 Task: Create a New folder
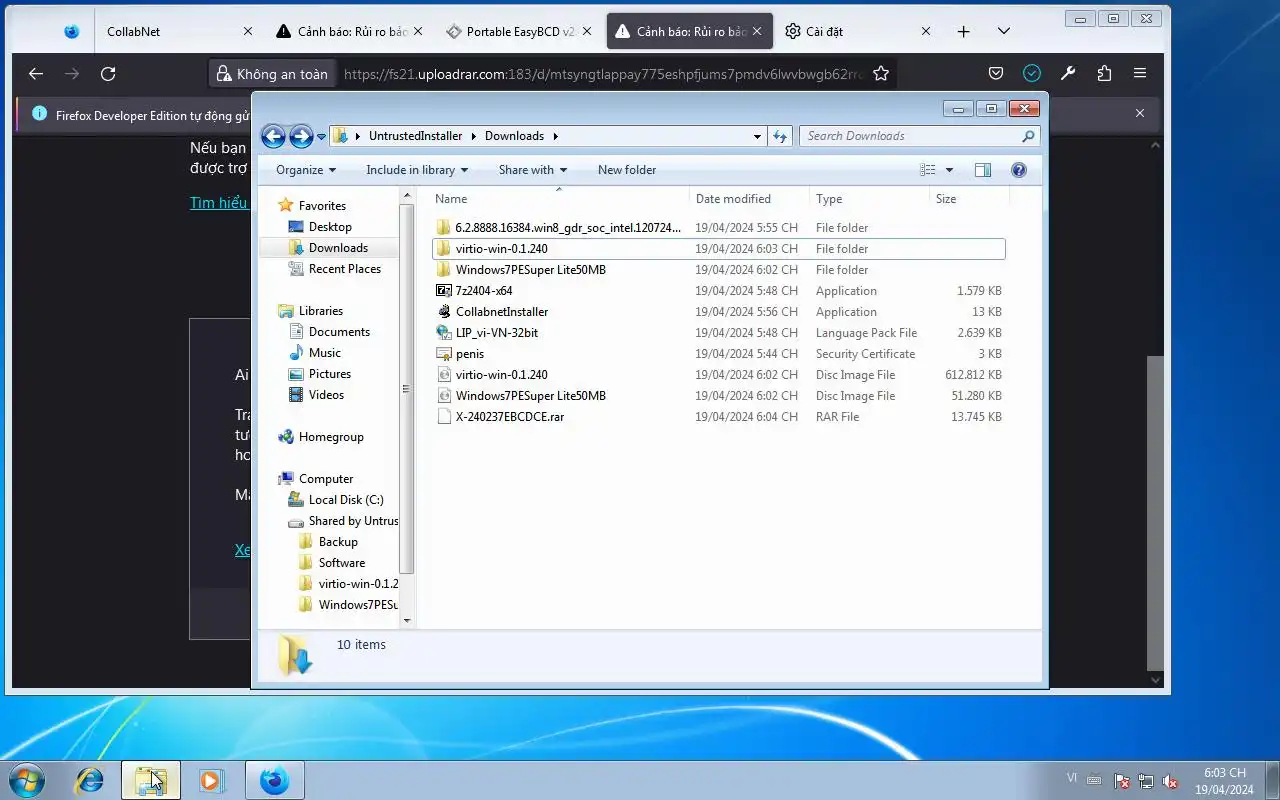[627, 170]
